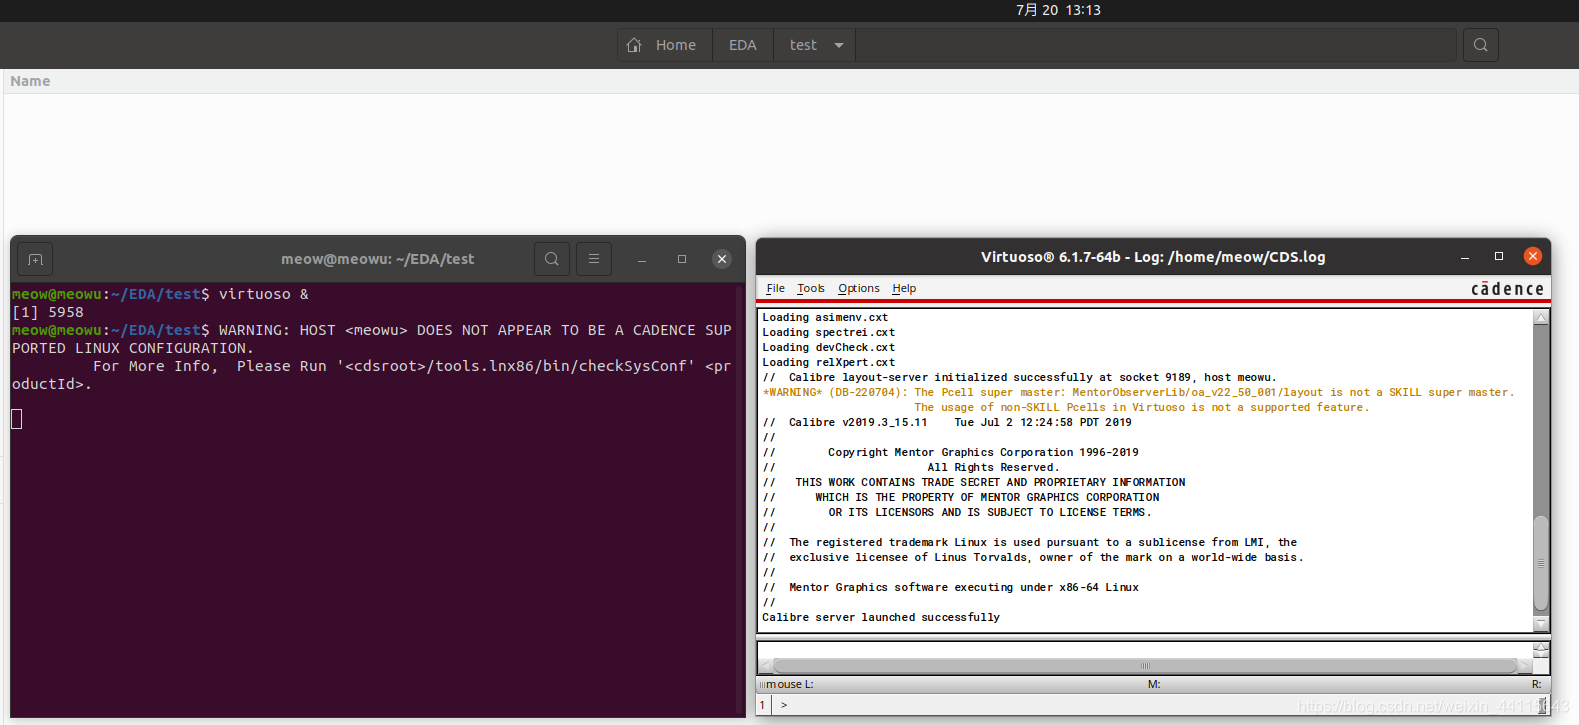Screen dimensions: 1579x725
Task: Click the '[1] 5958' job line in terminal
Action: 48,312
